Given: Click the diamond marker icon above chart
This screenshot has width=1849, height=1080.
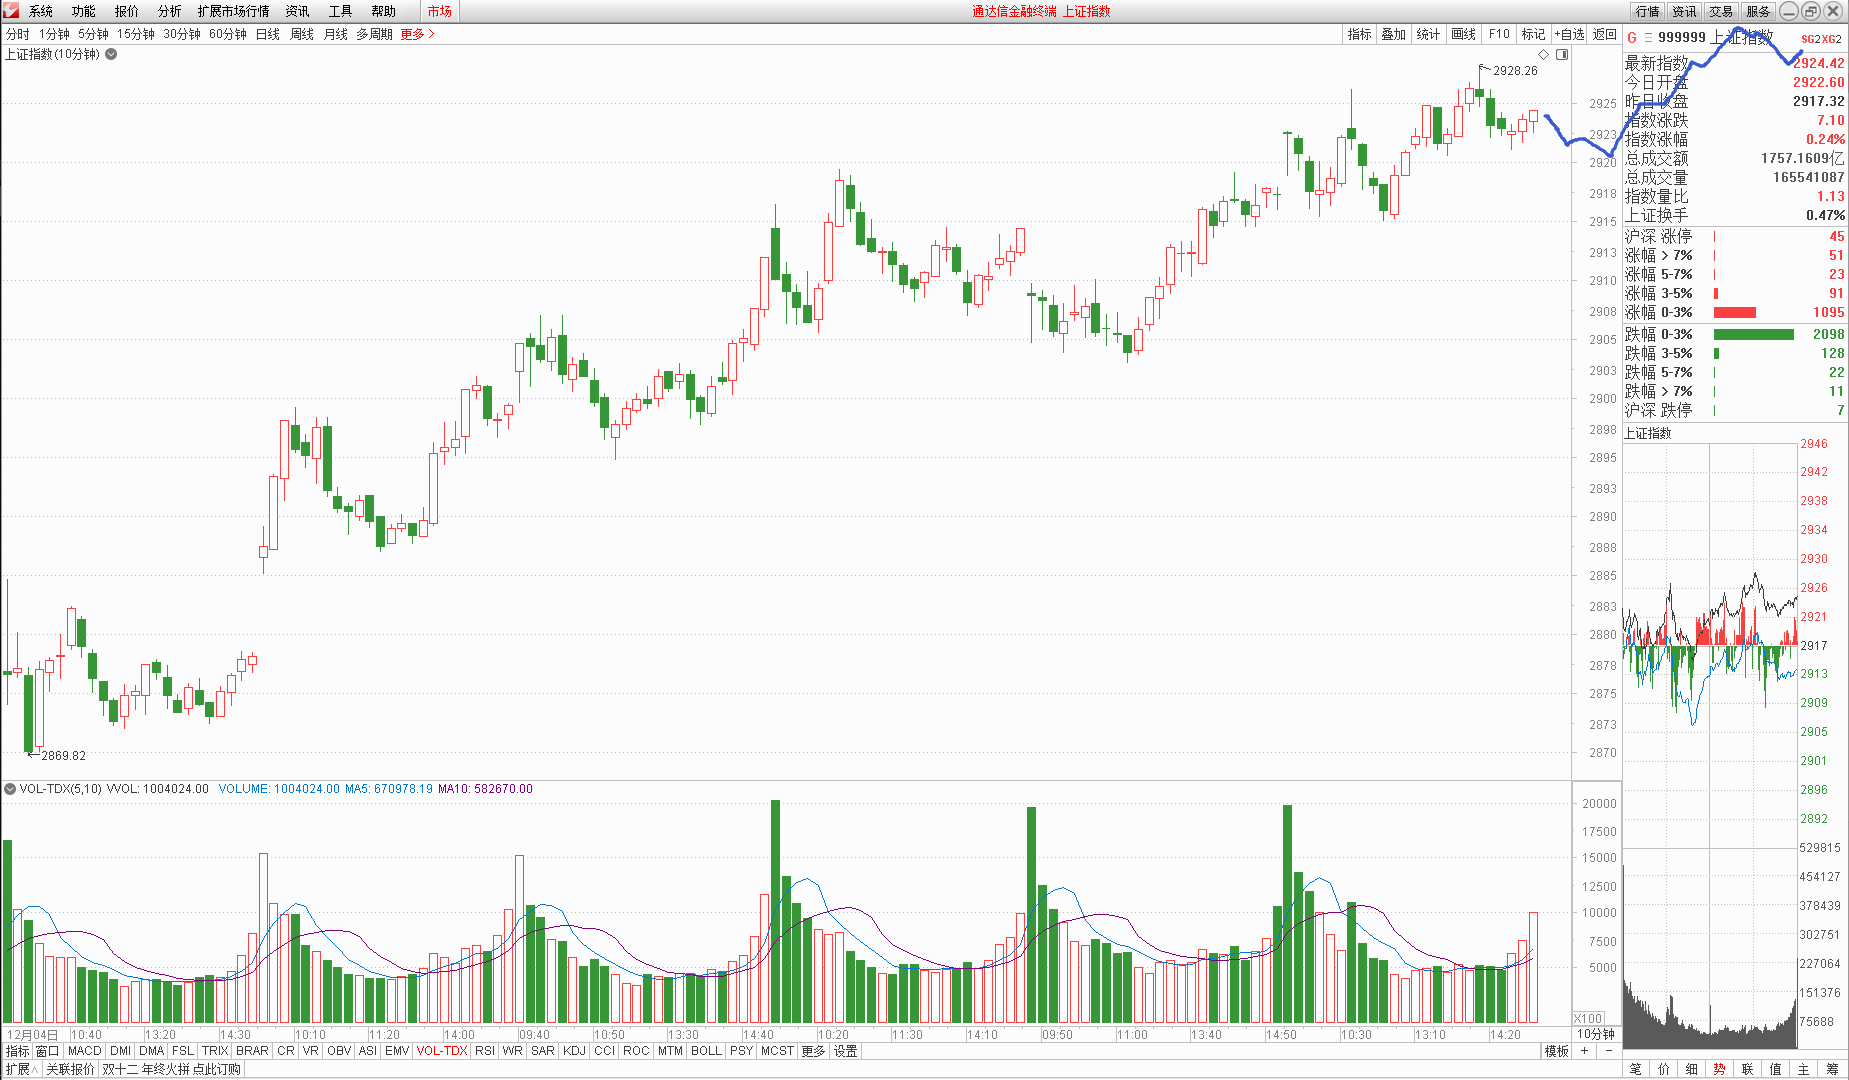Looking at the screenshot, I should point(1544,54).
